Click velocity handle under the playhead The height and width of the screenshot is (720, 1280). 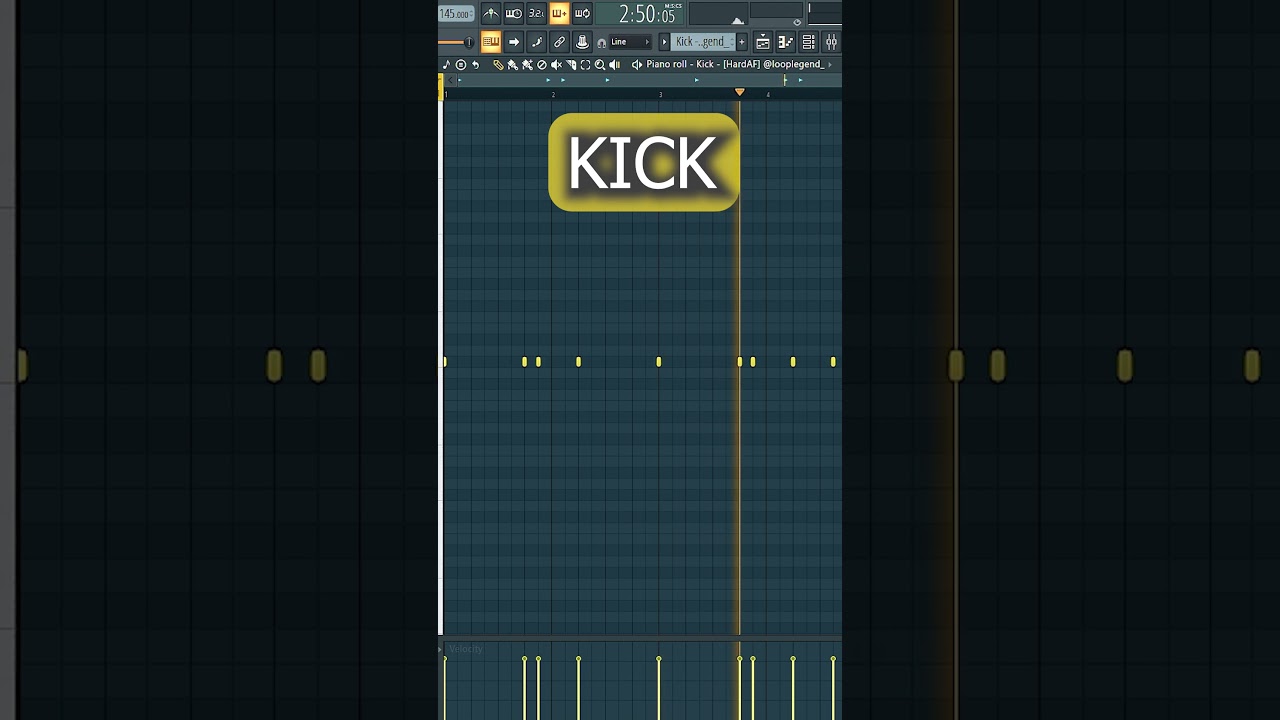pos(740,659)
